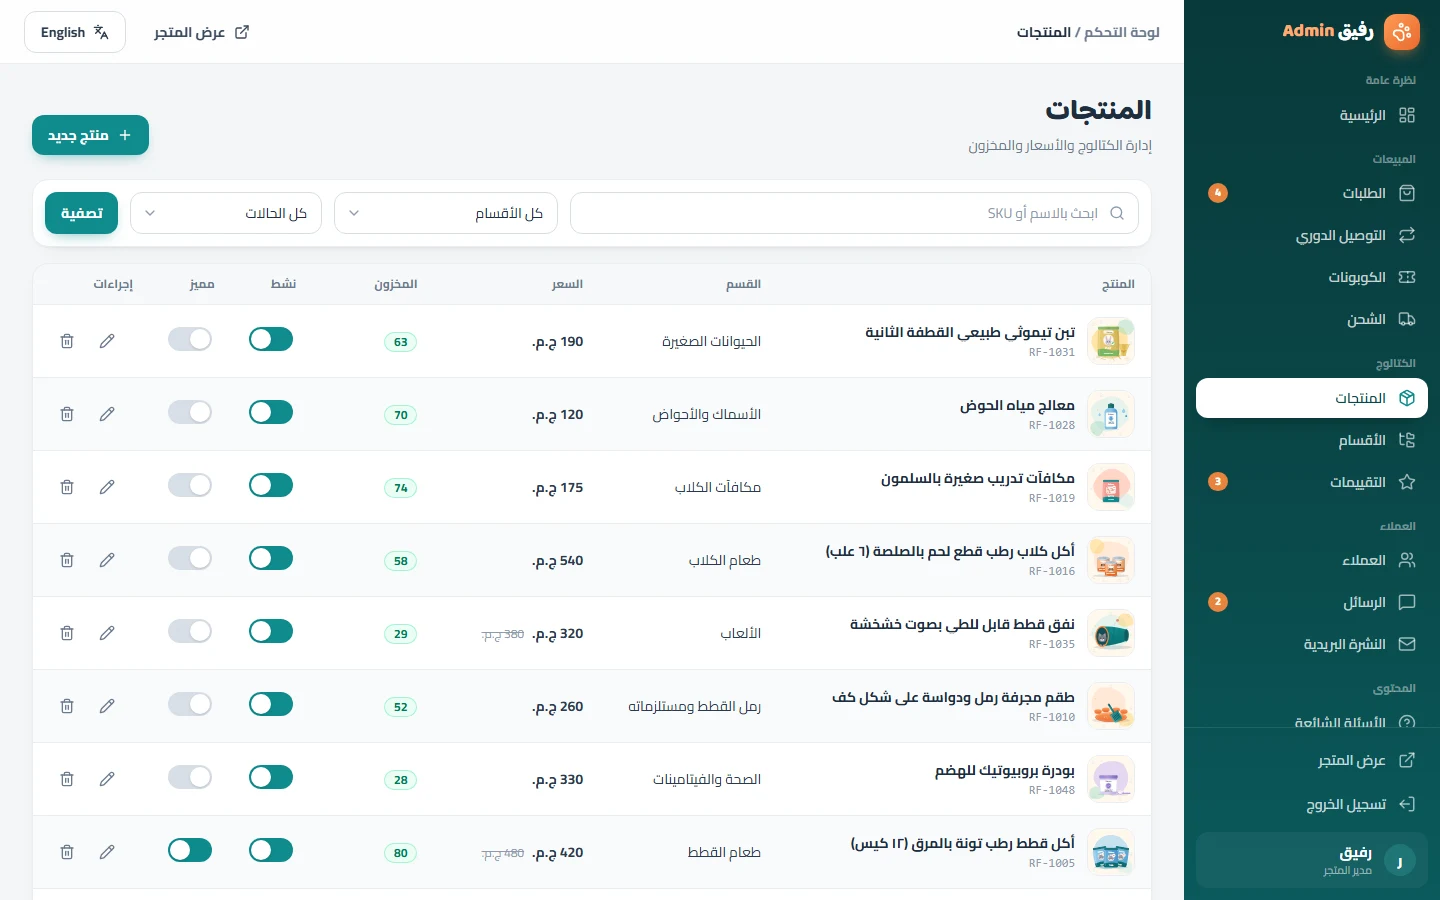Edit product RF-1031 with pencil icon
Viewport: 1440px width, 900px height.
click(x=107, y=341)
